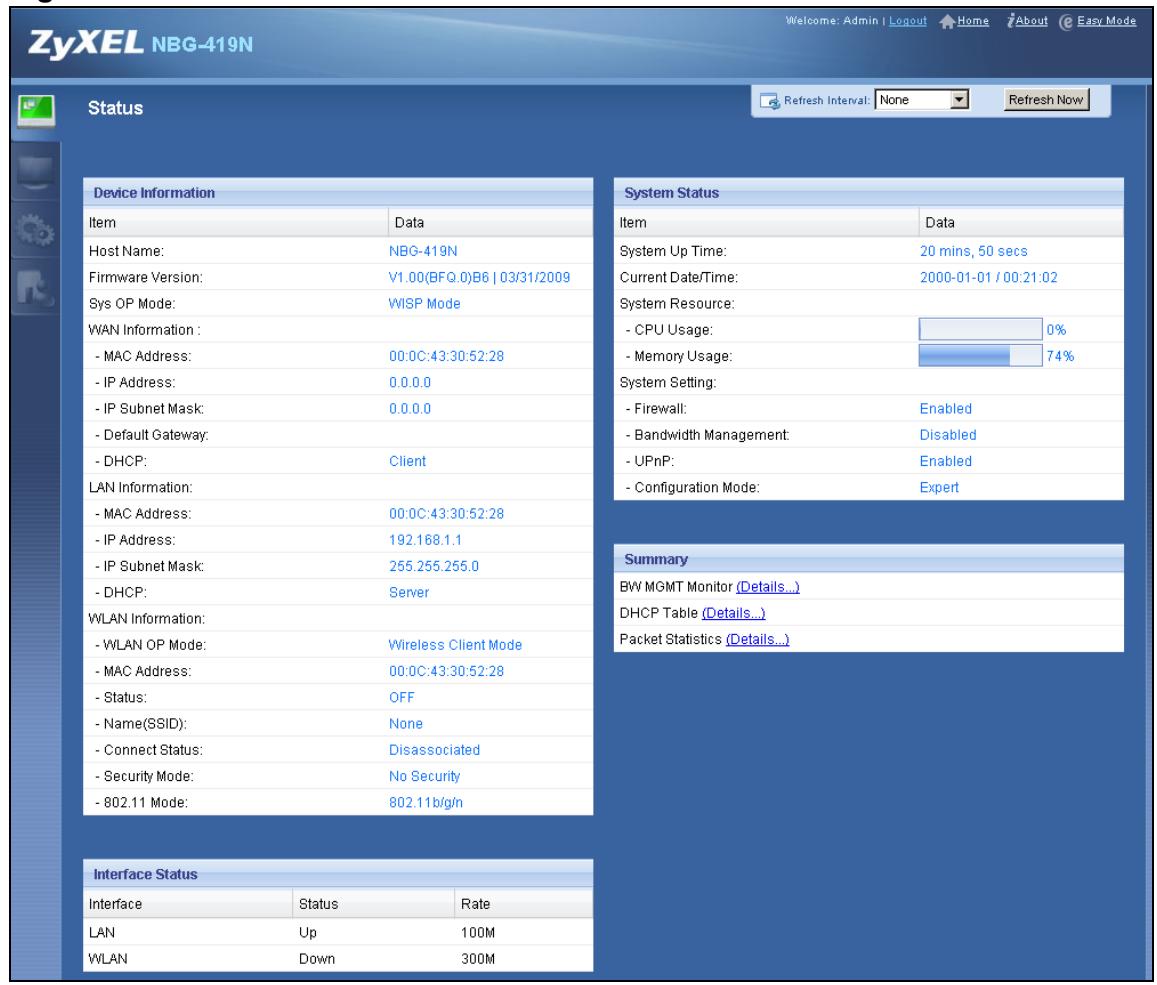
Task: Open the Refresh Interval dropdown
Action: click(x=922, y=100)
